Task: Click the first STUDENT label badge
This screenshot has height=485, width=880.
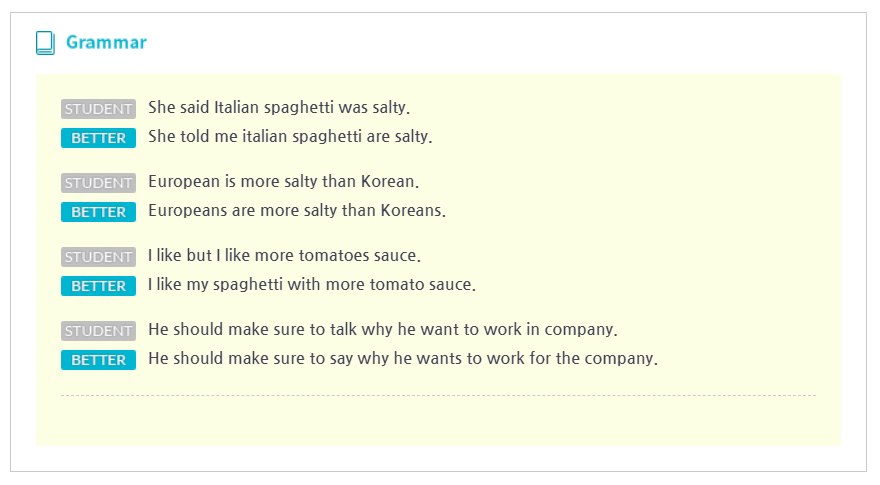Action: click(98, 108)
